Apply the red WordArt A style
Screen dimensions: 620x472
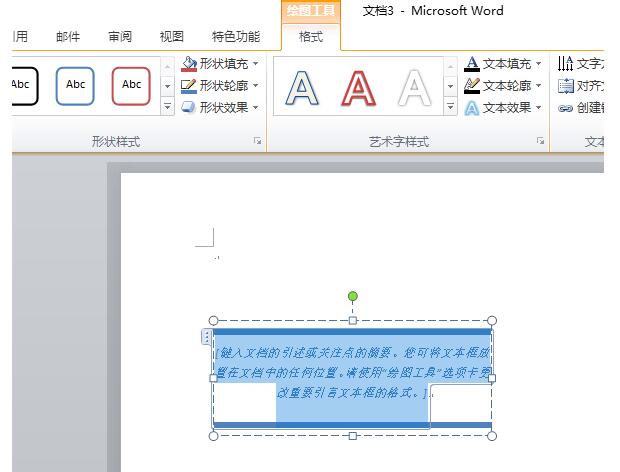tap(358, 87)
